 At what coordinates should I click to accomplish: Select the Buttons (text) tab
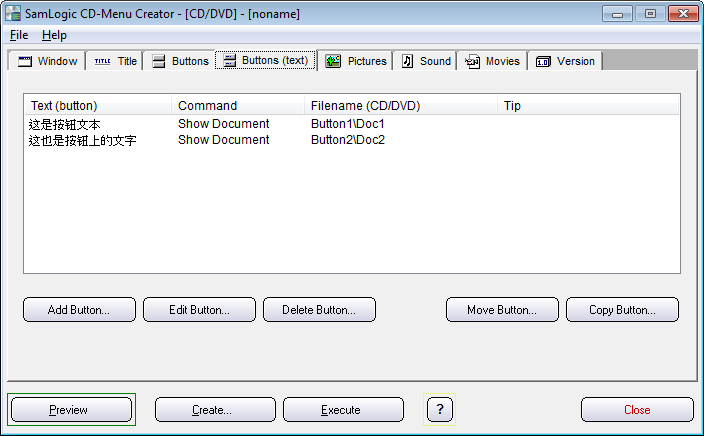tap(266, 60)
